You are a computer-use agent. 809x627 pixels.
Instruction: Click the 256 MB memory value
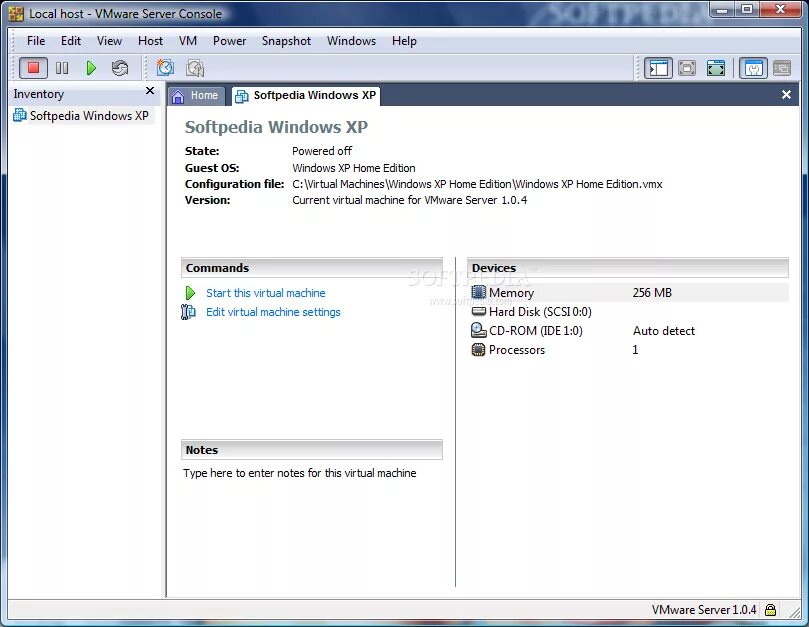click(x=652, y=293)
